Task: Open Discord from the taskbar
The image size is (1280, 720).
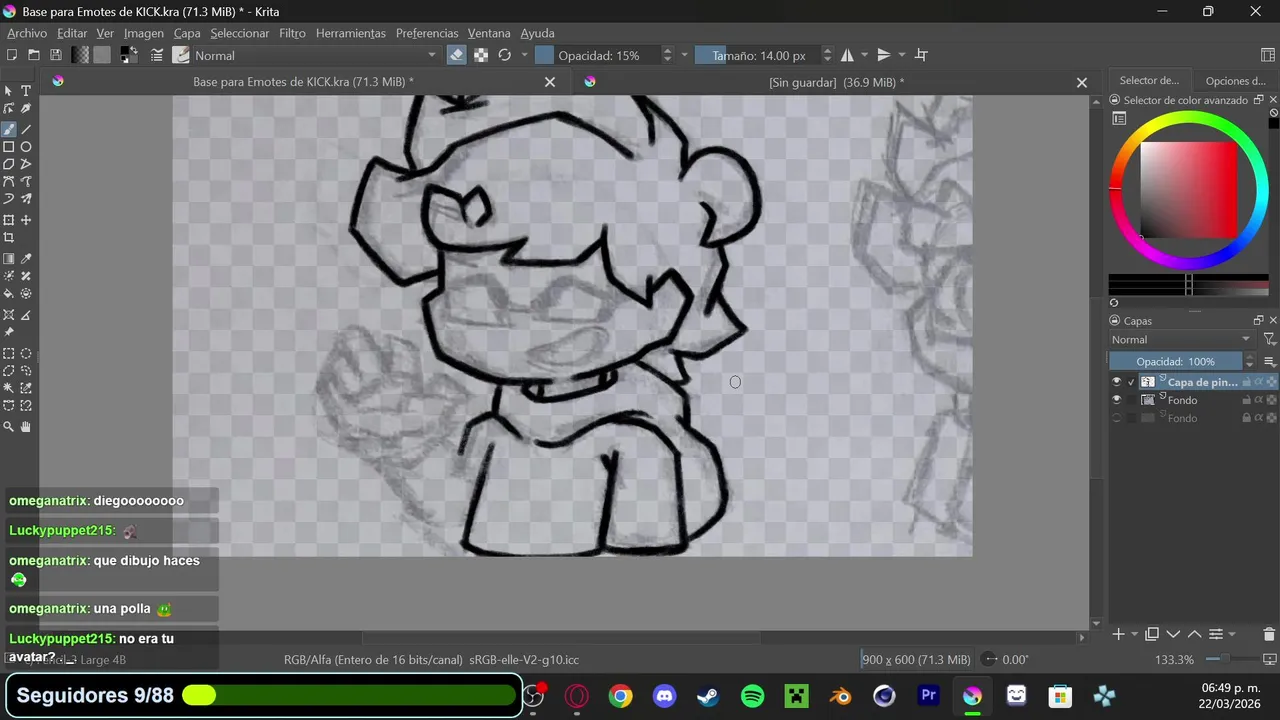Action: pos(664,696)
